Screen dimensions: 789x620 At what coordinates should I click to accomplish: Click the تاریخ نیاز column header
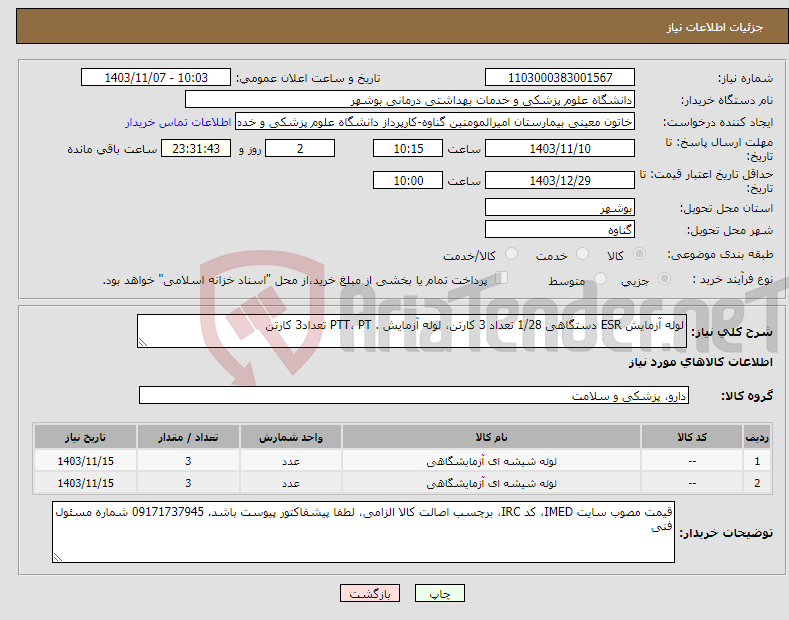[86, 437]
